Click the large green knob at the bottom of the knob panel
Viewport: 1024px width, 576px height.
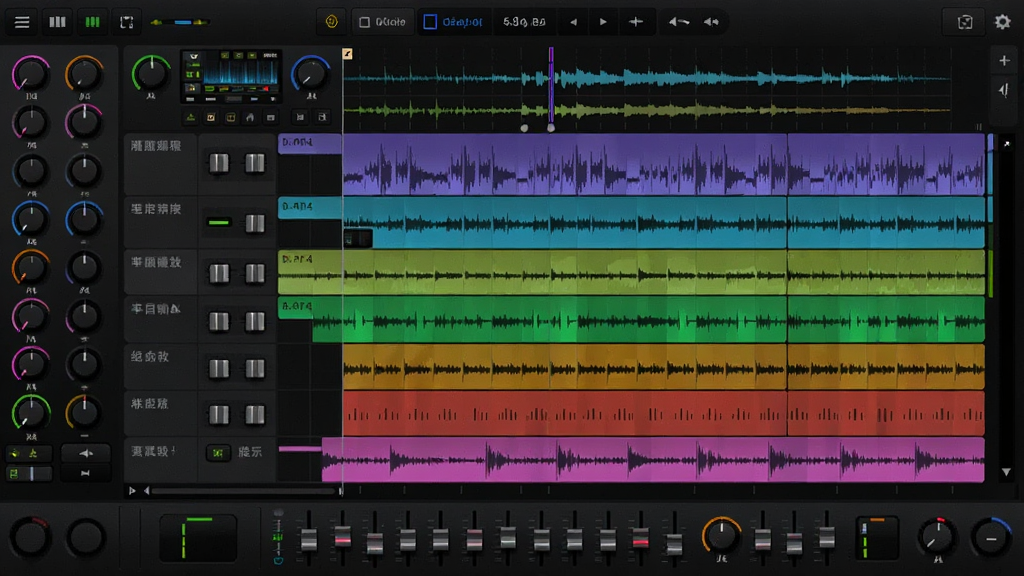coord(31,413)
